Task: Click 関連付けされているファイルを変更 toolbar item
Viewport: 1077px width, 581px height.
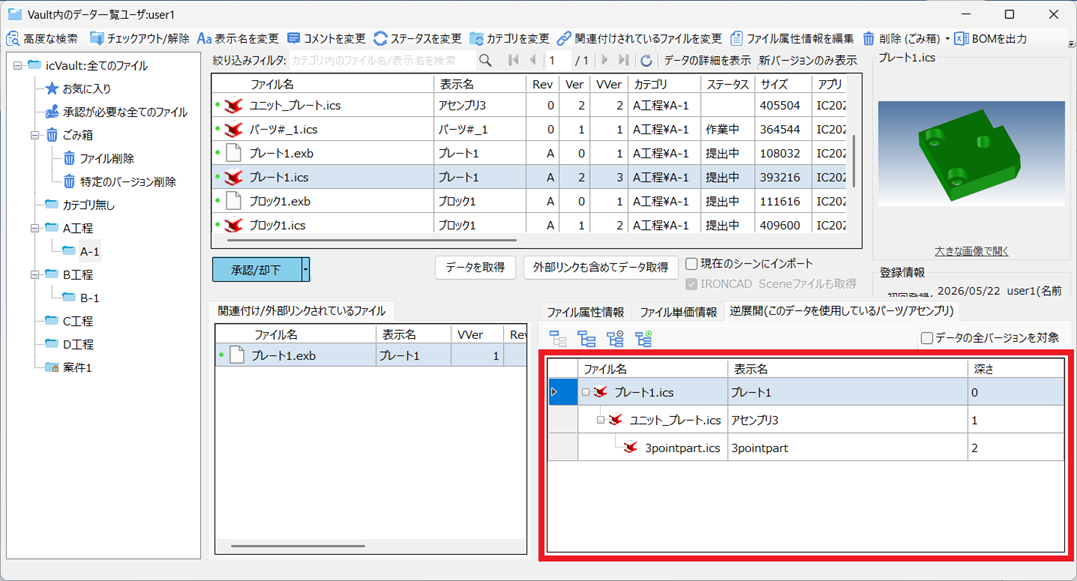Action: click(x=639, y=38)
